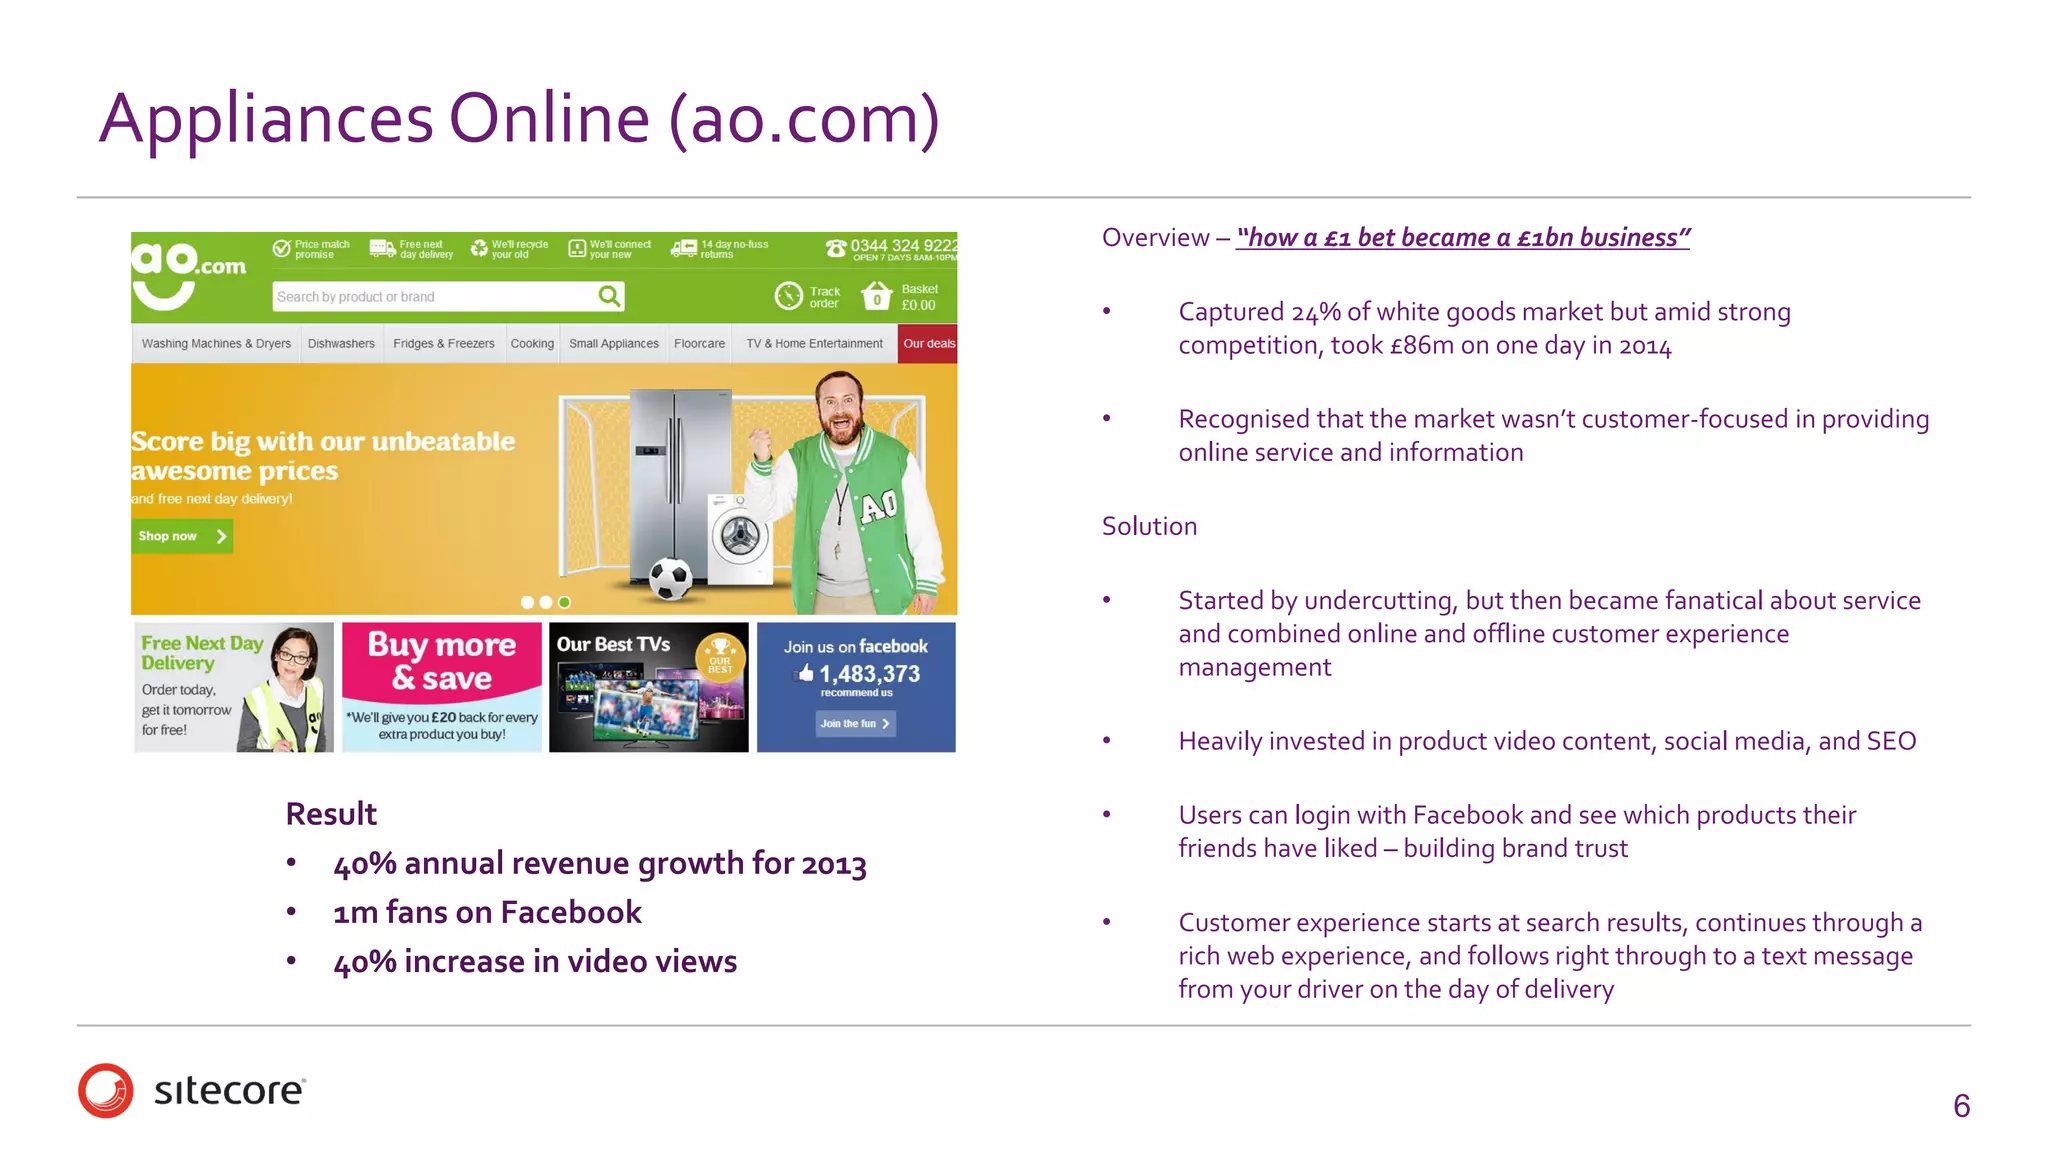Click the Our Best trophy badge

[720, 656]
